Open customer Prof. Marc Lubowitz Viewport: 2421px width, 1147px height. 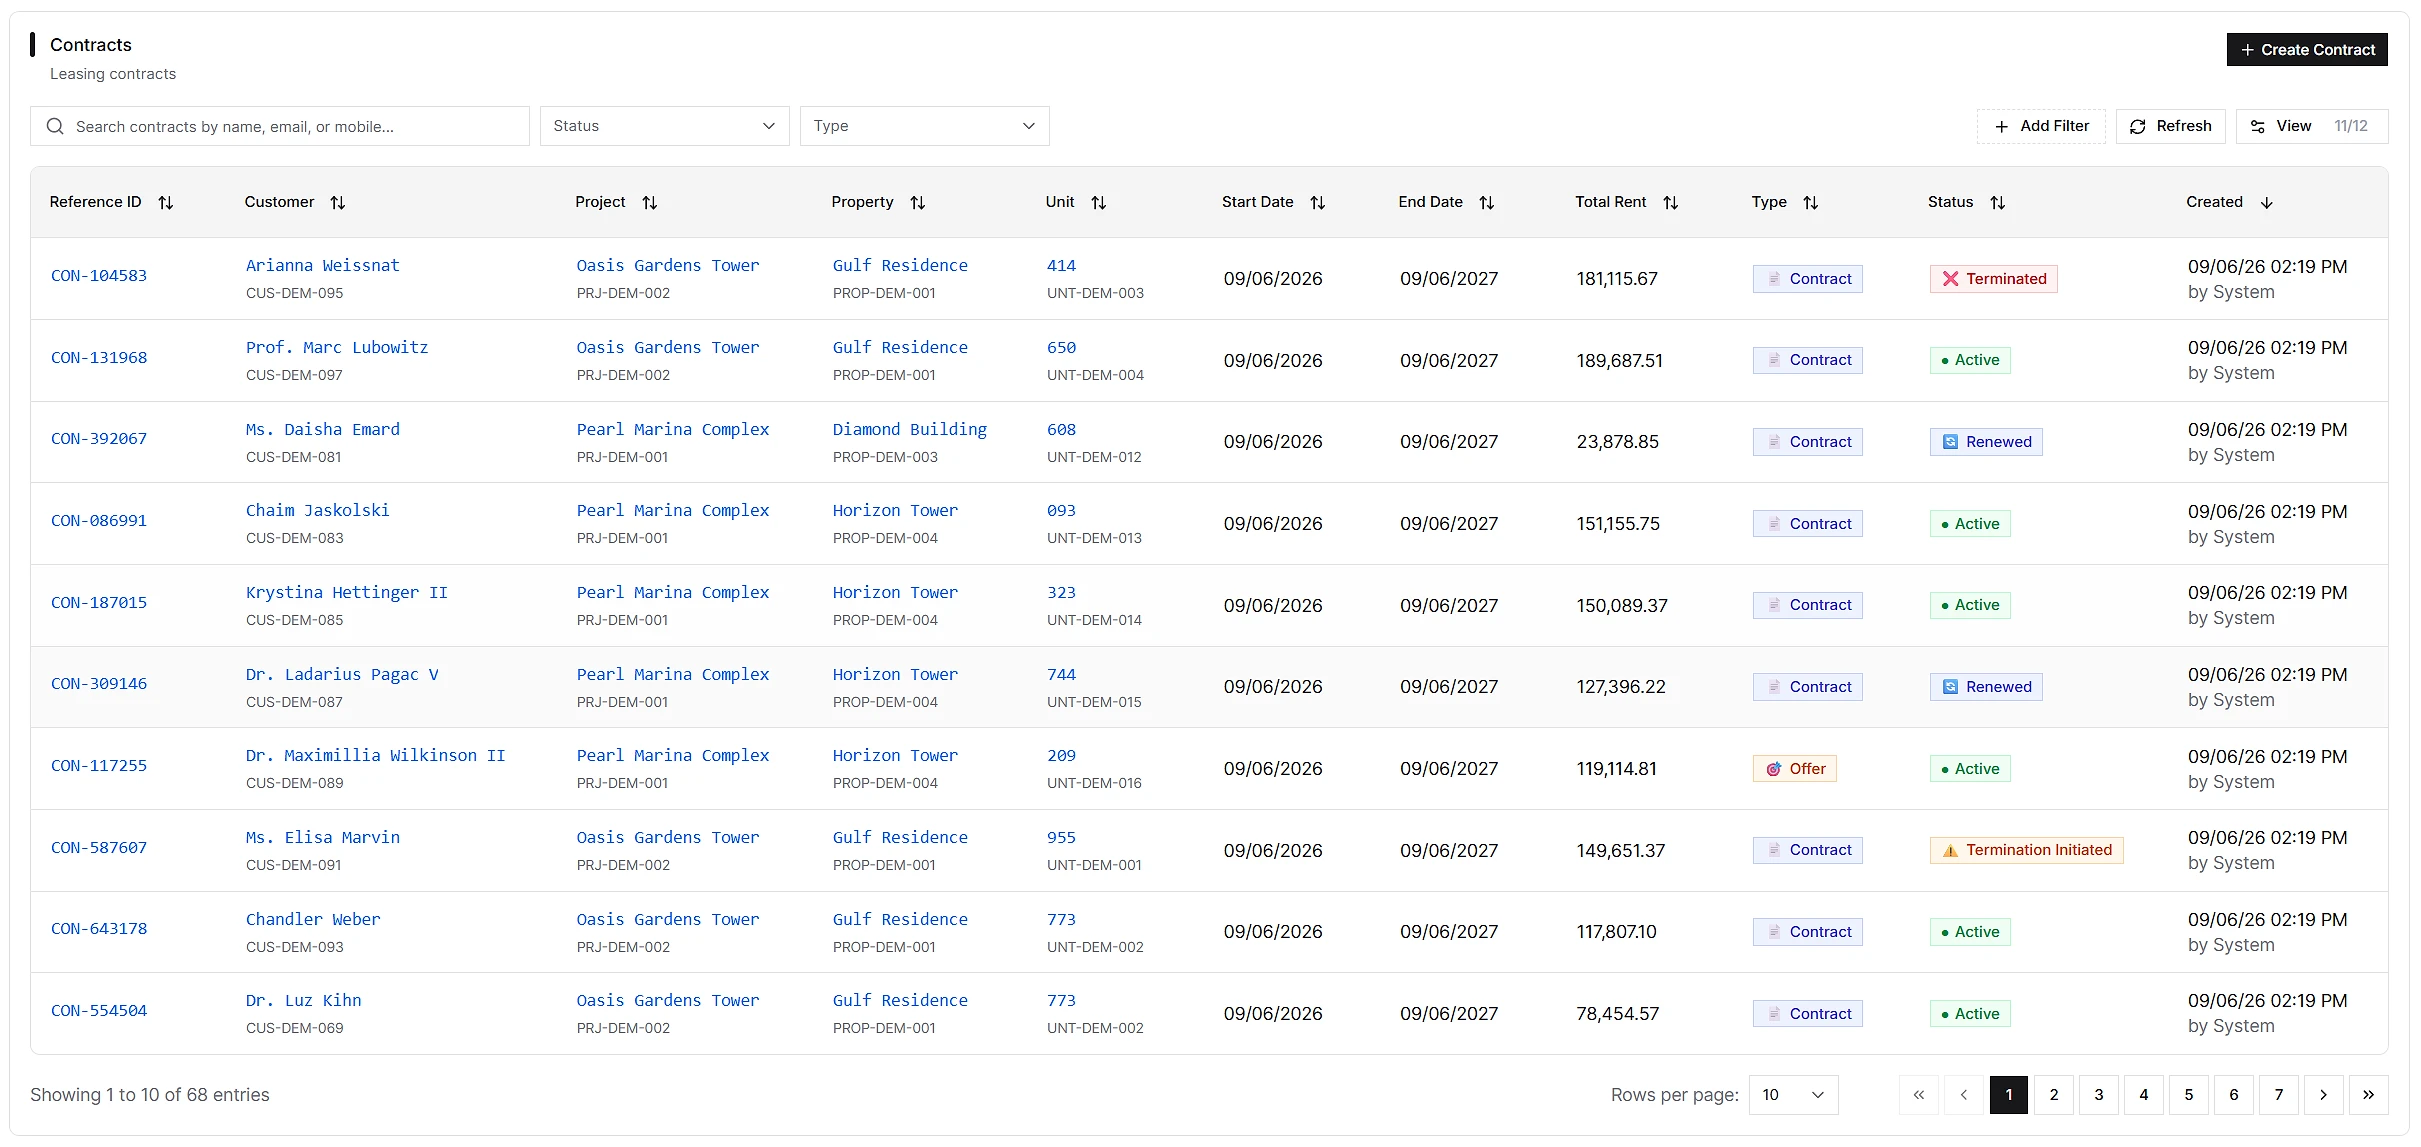(x=337, y=347)
